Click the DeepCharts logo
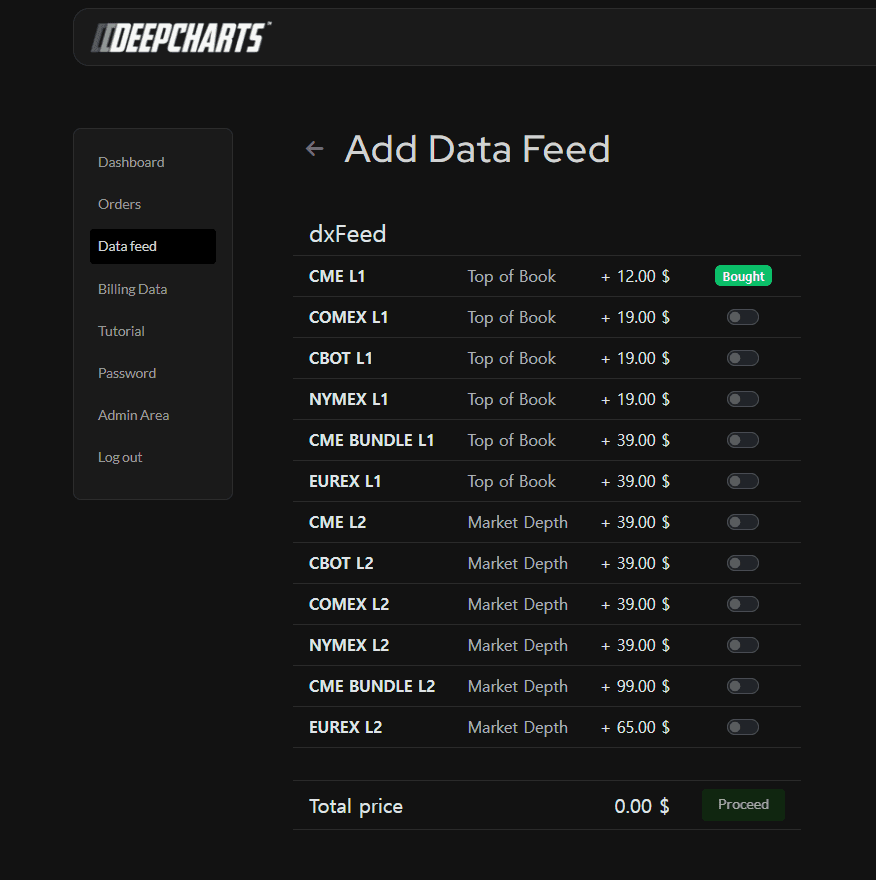Viewport: 876px width, 880px height. point(181,38)
